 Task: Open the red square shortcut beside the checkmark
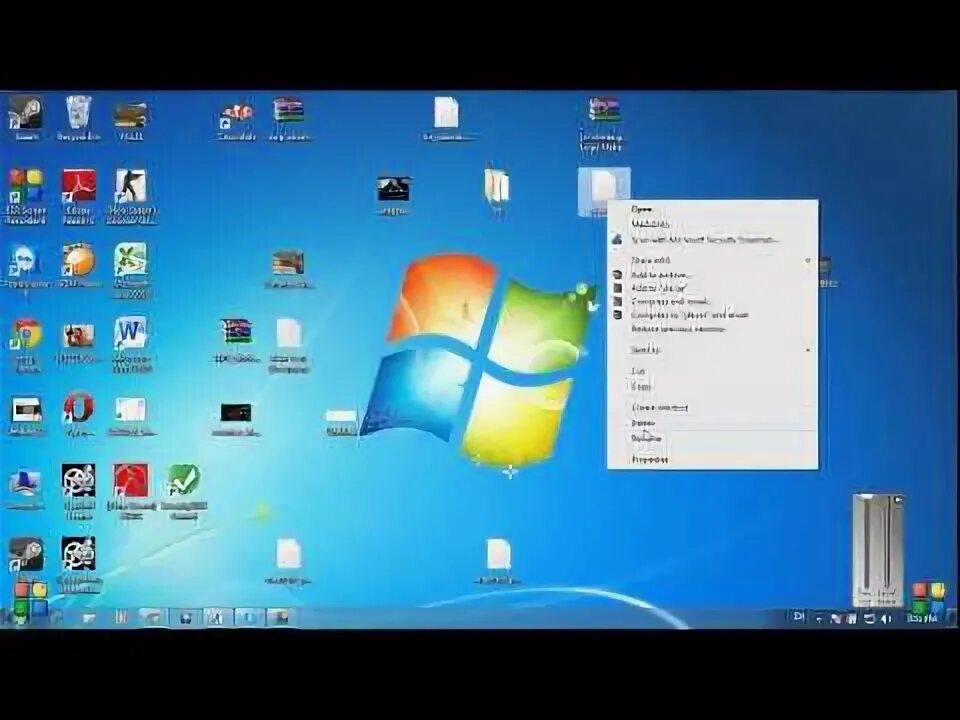tap(131, 490)
